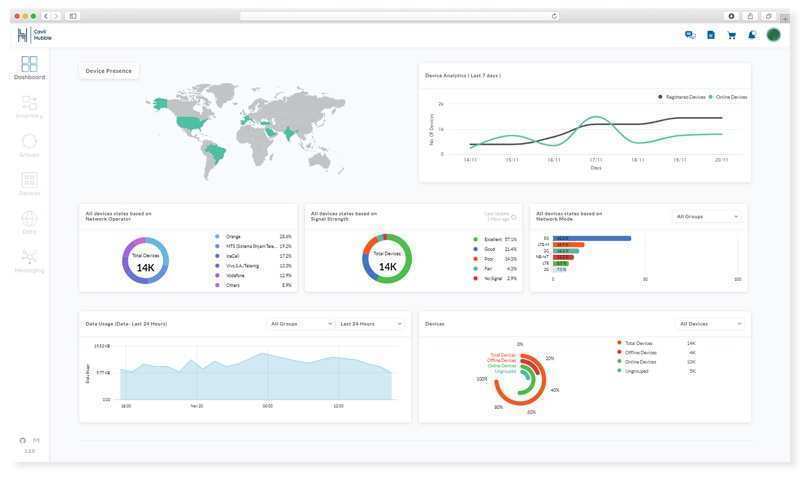Viewport: 800px width, 482px height.
Task: Open notifications bell in the header
Action: pos(752,35)
